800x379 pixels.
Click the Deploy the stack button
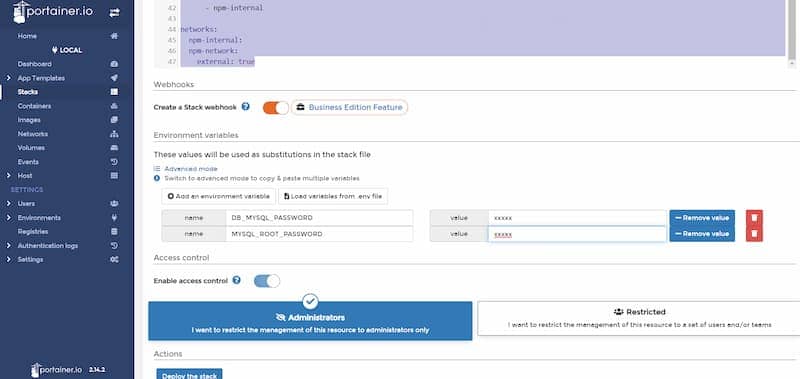(189, 375)
